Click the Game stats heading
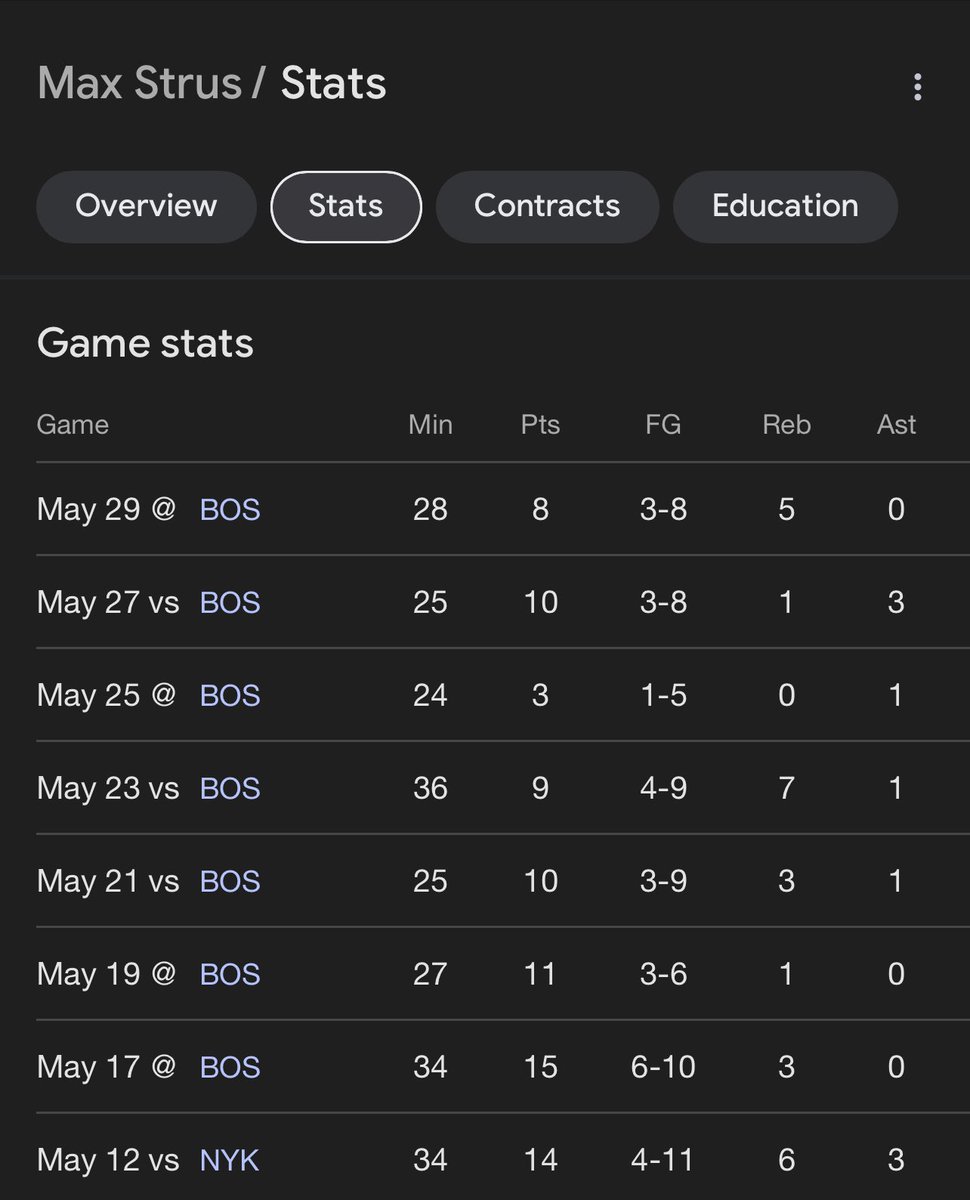 click(145, 344)
